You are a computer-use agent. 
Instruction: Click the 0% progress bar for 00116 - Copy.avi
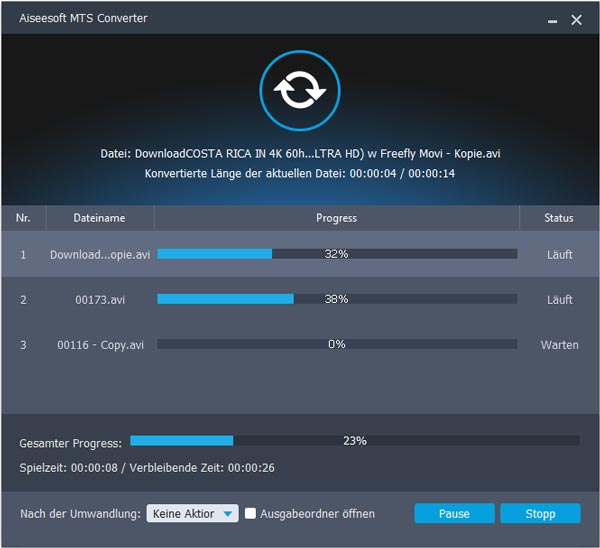(337, 344)
